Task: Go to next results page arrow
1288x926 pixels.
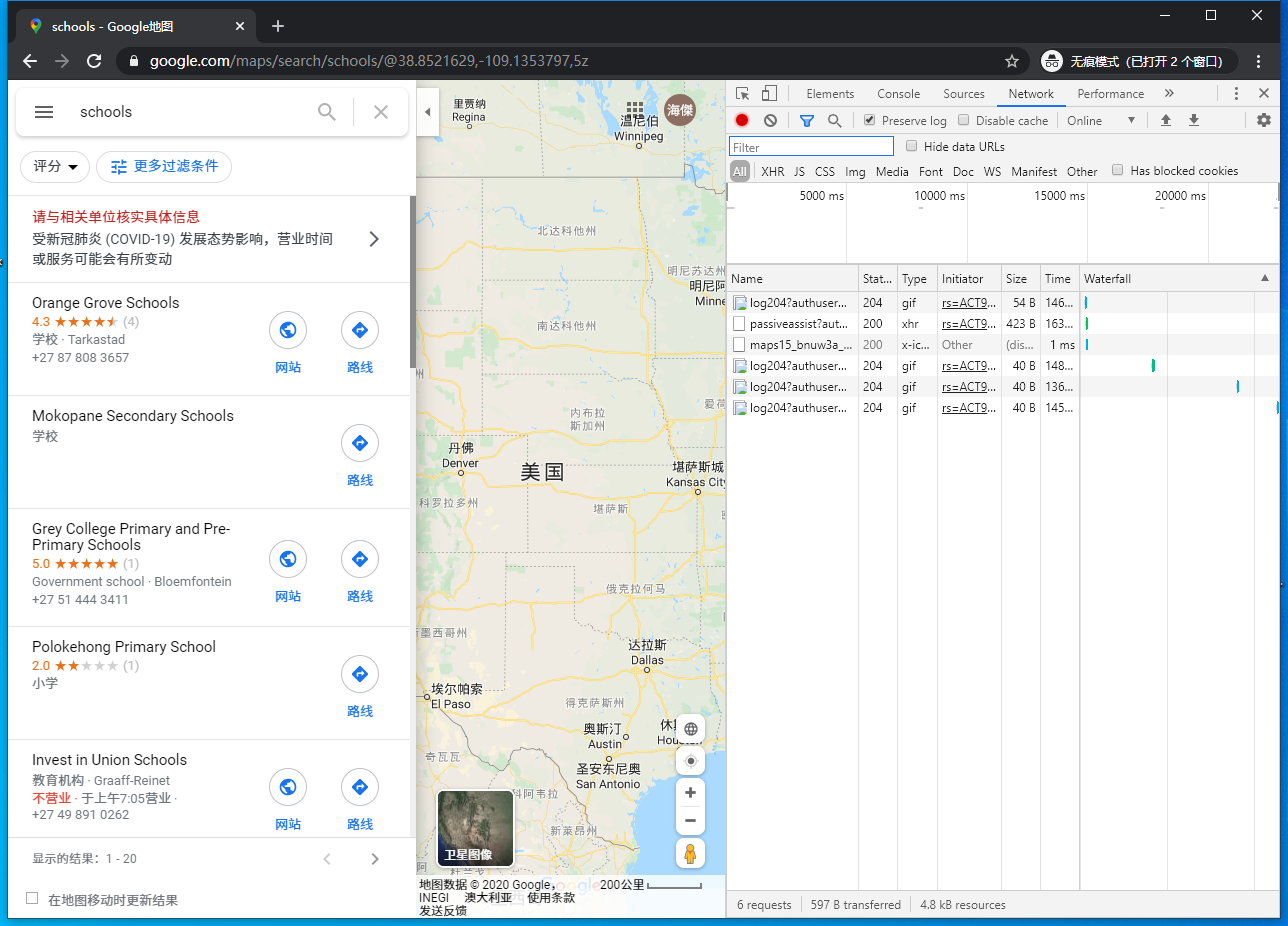Action: point(375,859)
